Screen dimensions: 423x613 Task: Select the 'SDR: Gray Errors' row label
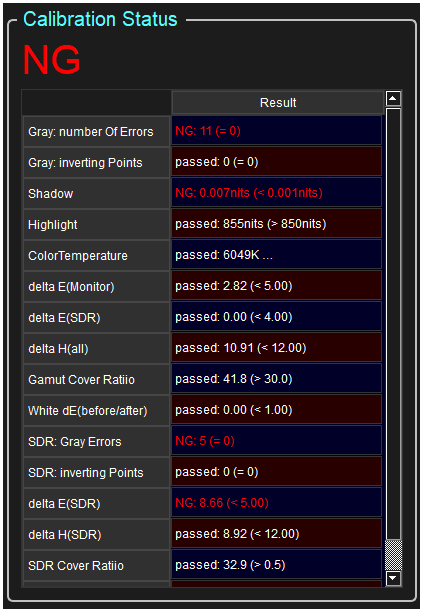click(97, 442)
